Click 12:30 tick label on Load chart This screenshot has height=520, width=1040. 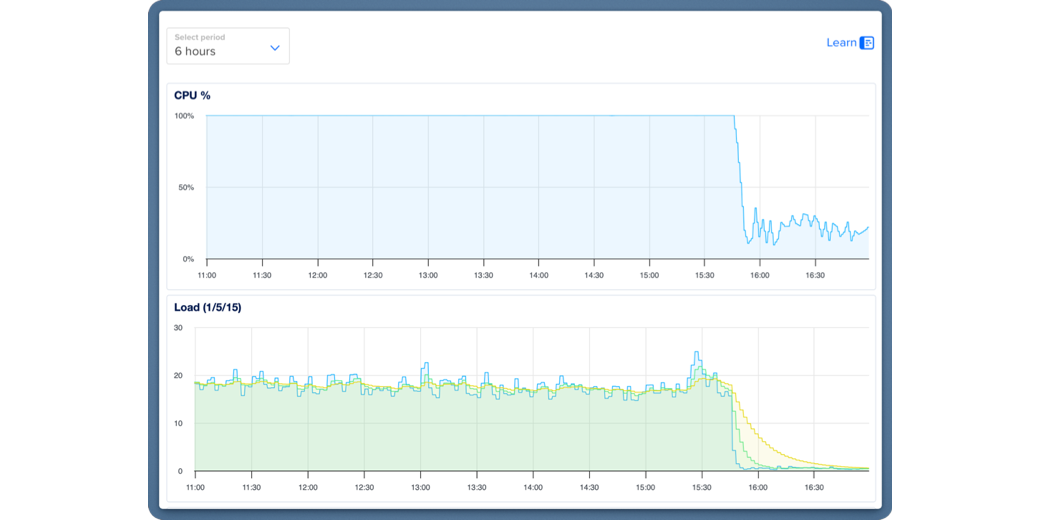(363, 487)
